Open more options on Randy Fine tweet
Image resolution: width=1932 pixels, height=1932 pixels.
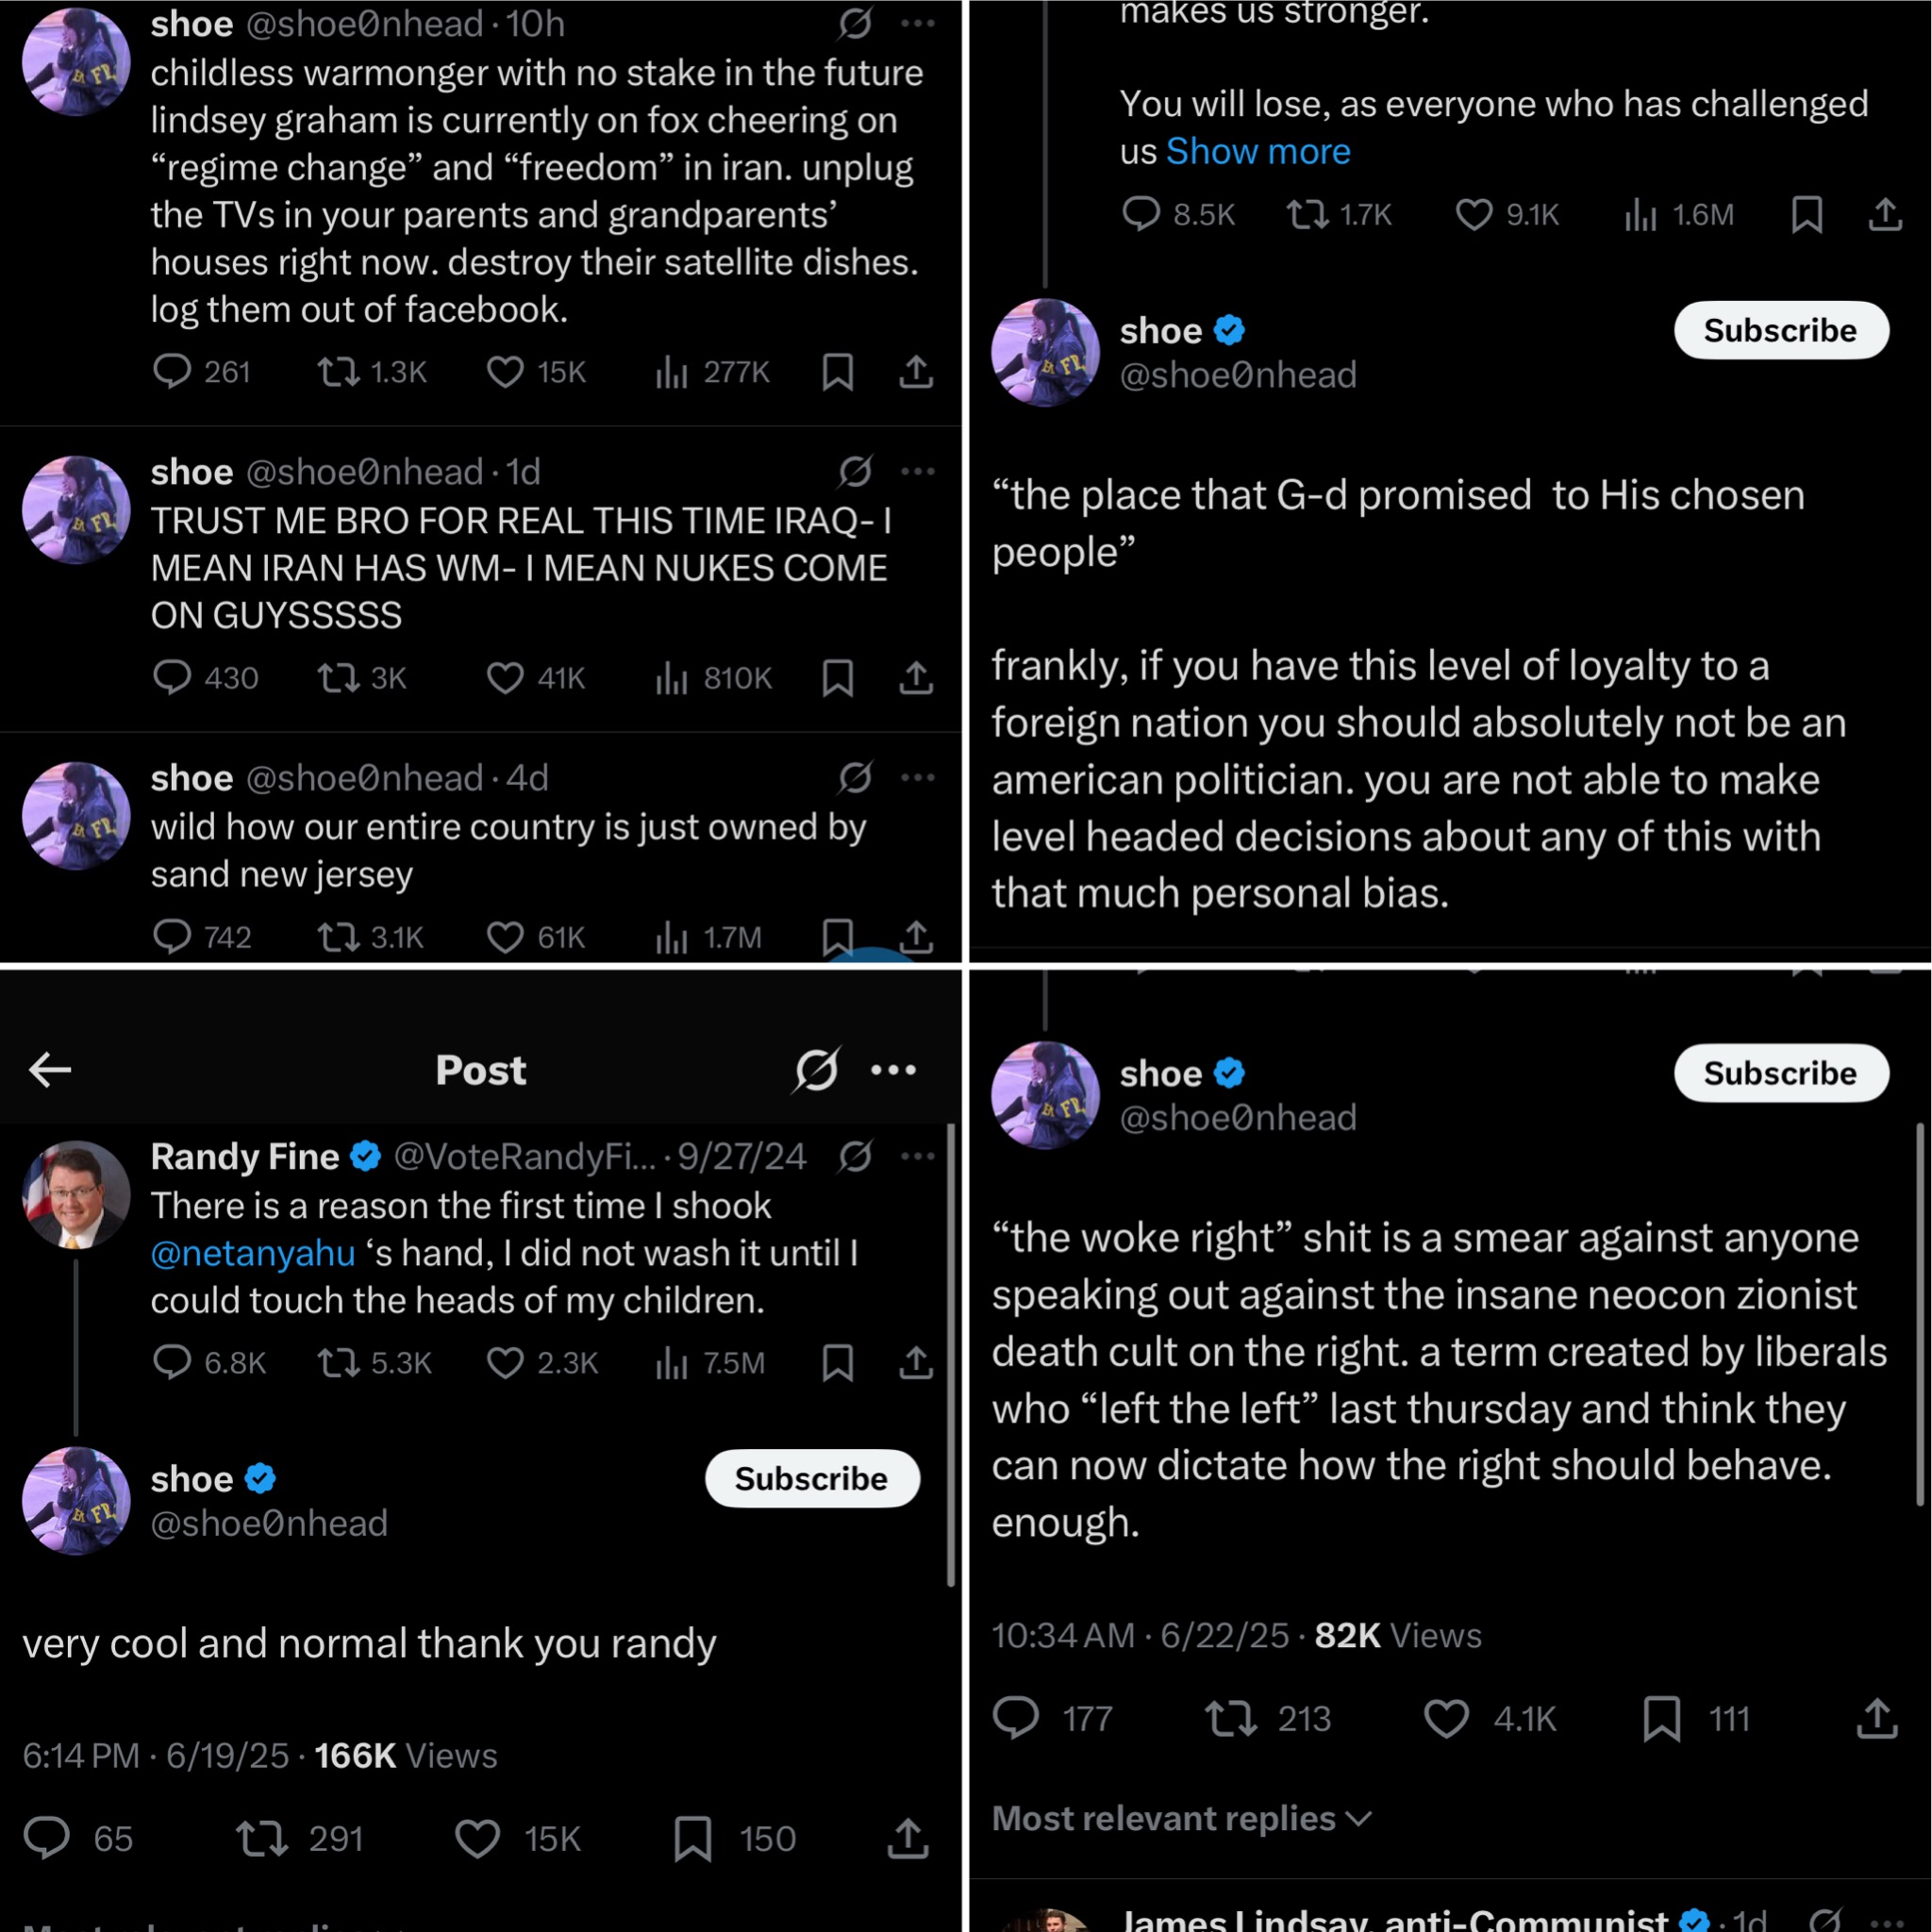pos(917,1156)
